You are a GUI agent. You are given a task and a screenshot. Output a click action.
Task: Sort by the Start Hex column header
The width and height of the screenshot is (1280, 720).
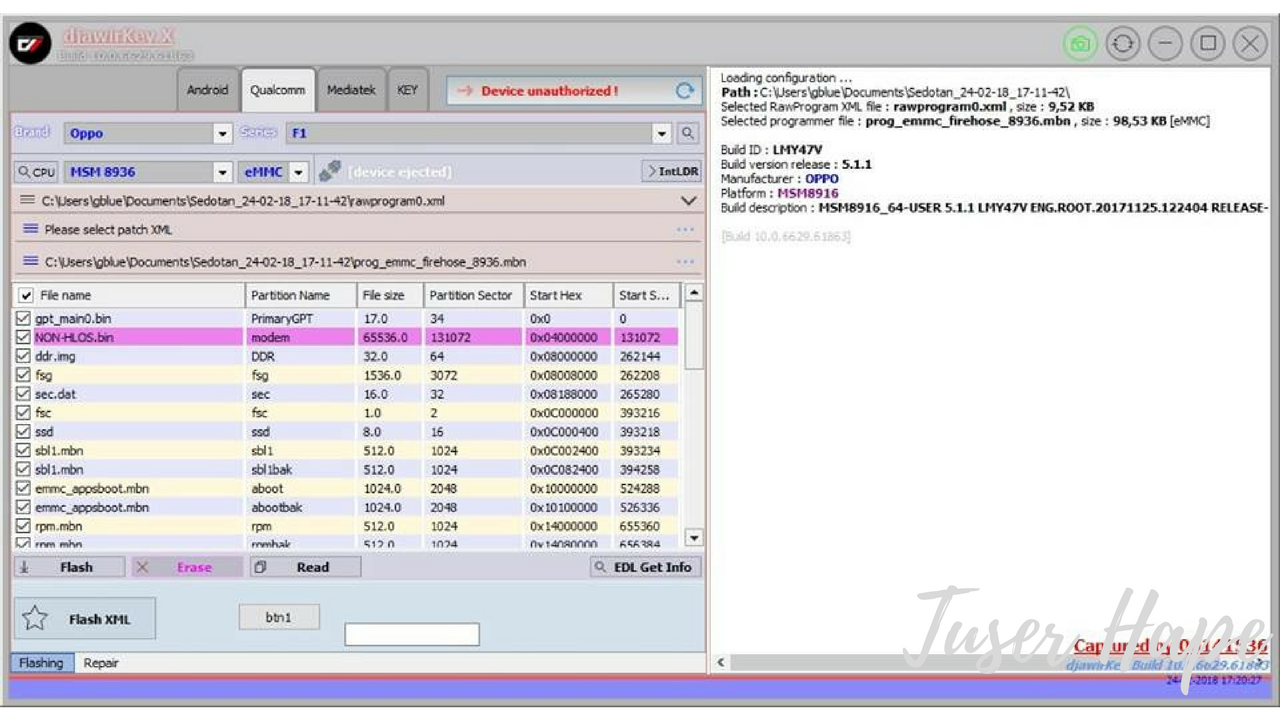569,295
